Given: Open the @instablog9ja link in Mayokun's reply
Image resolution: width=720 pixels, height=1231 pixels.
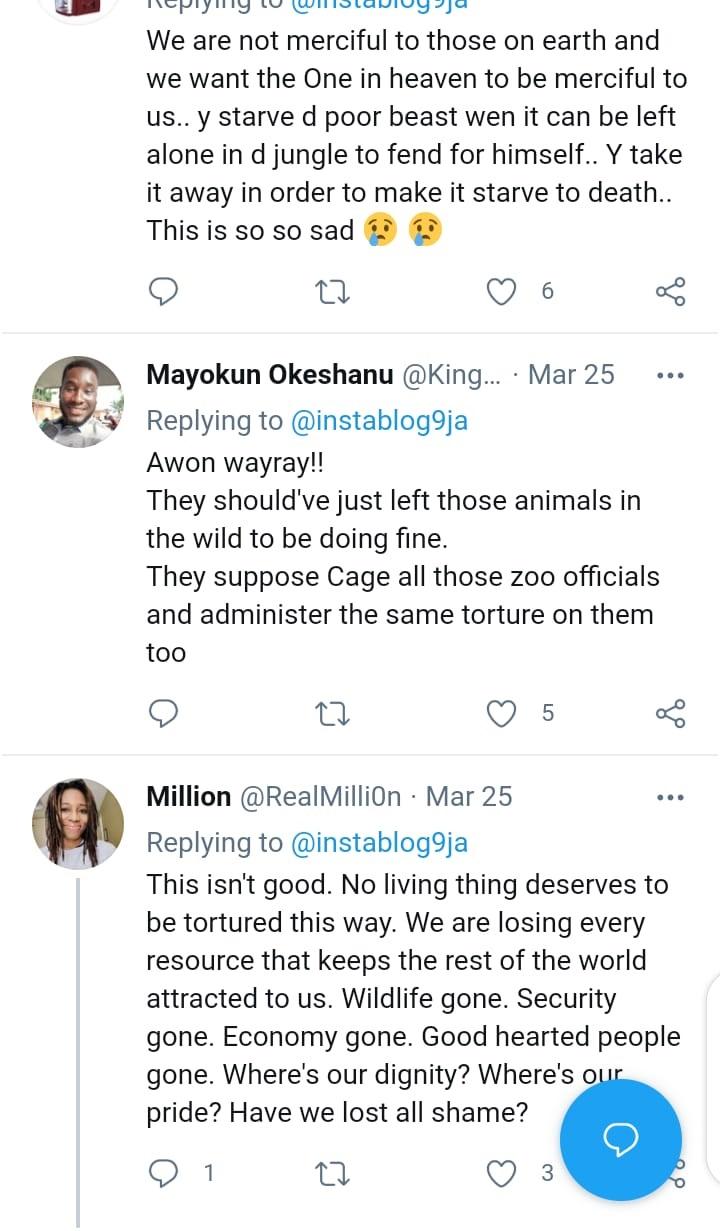Looking at the screenshot, I should pos(379,421).
